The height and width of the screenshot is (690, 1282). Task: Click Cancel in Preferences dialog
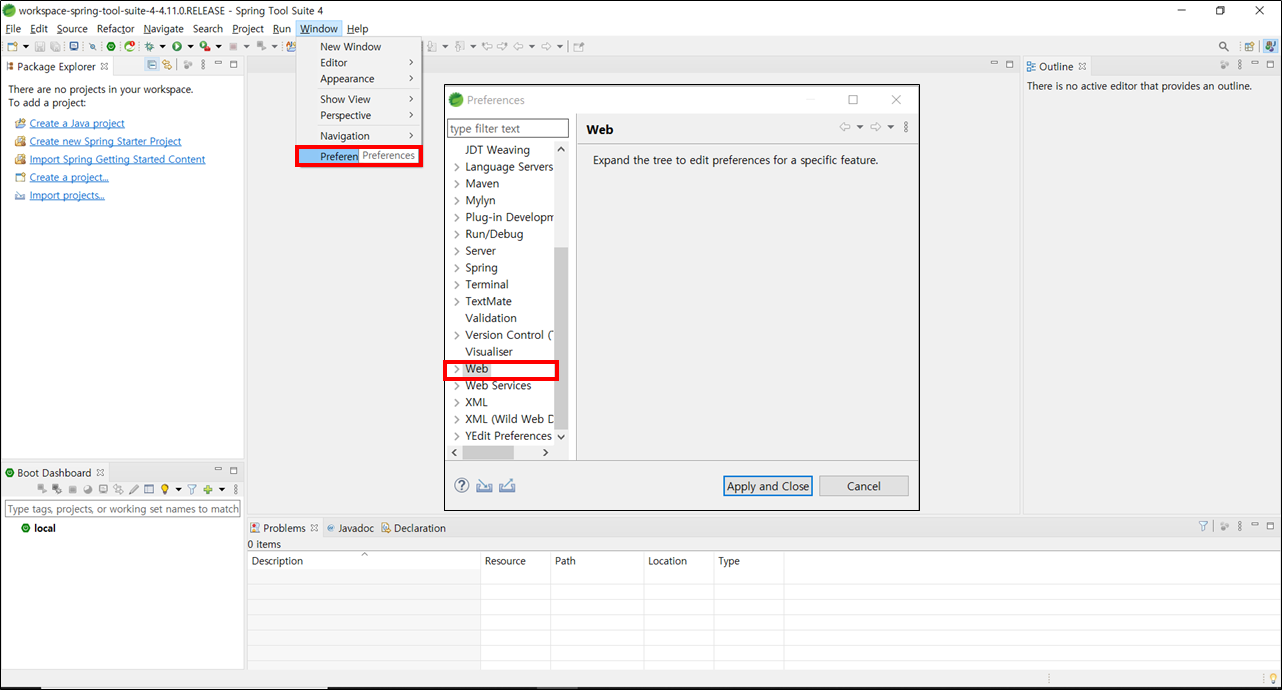pos(864,486)
